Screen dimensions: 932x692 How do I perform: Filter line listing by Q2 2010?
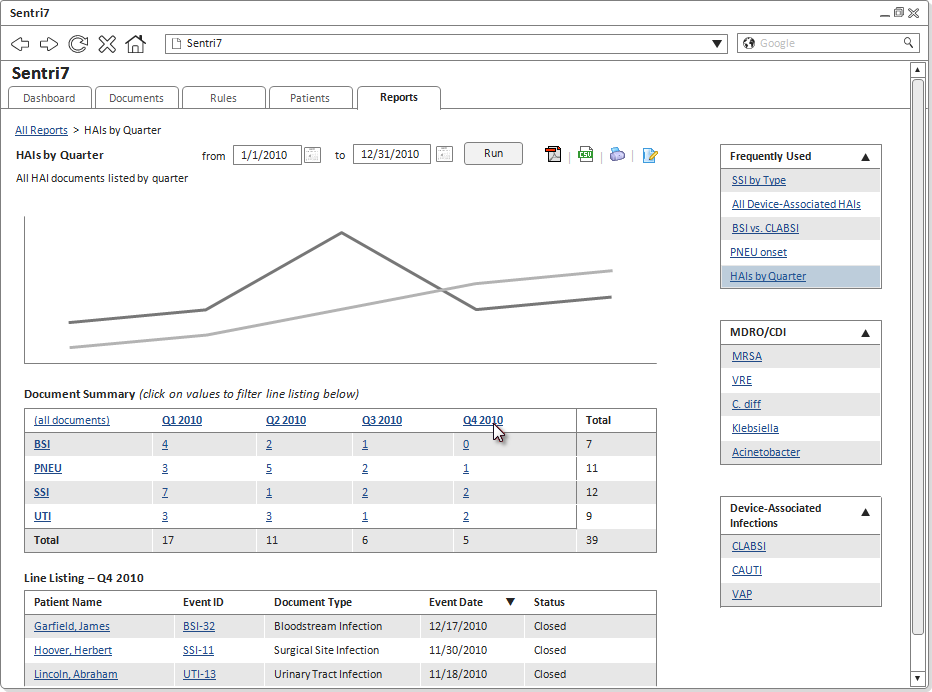286,420
